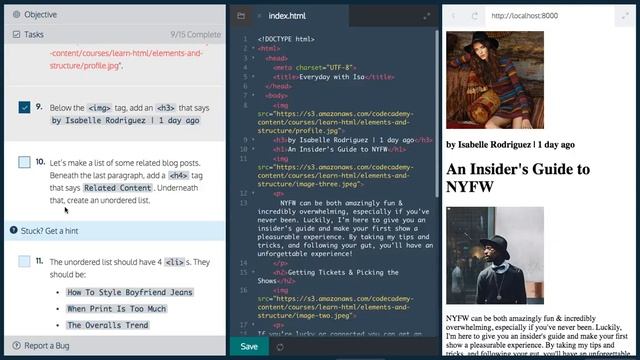Close the index.html tab with its x

(259, 16)
